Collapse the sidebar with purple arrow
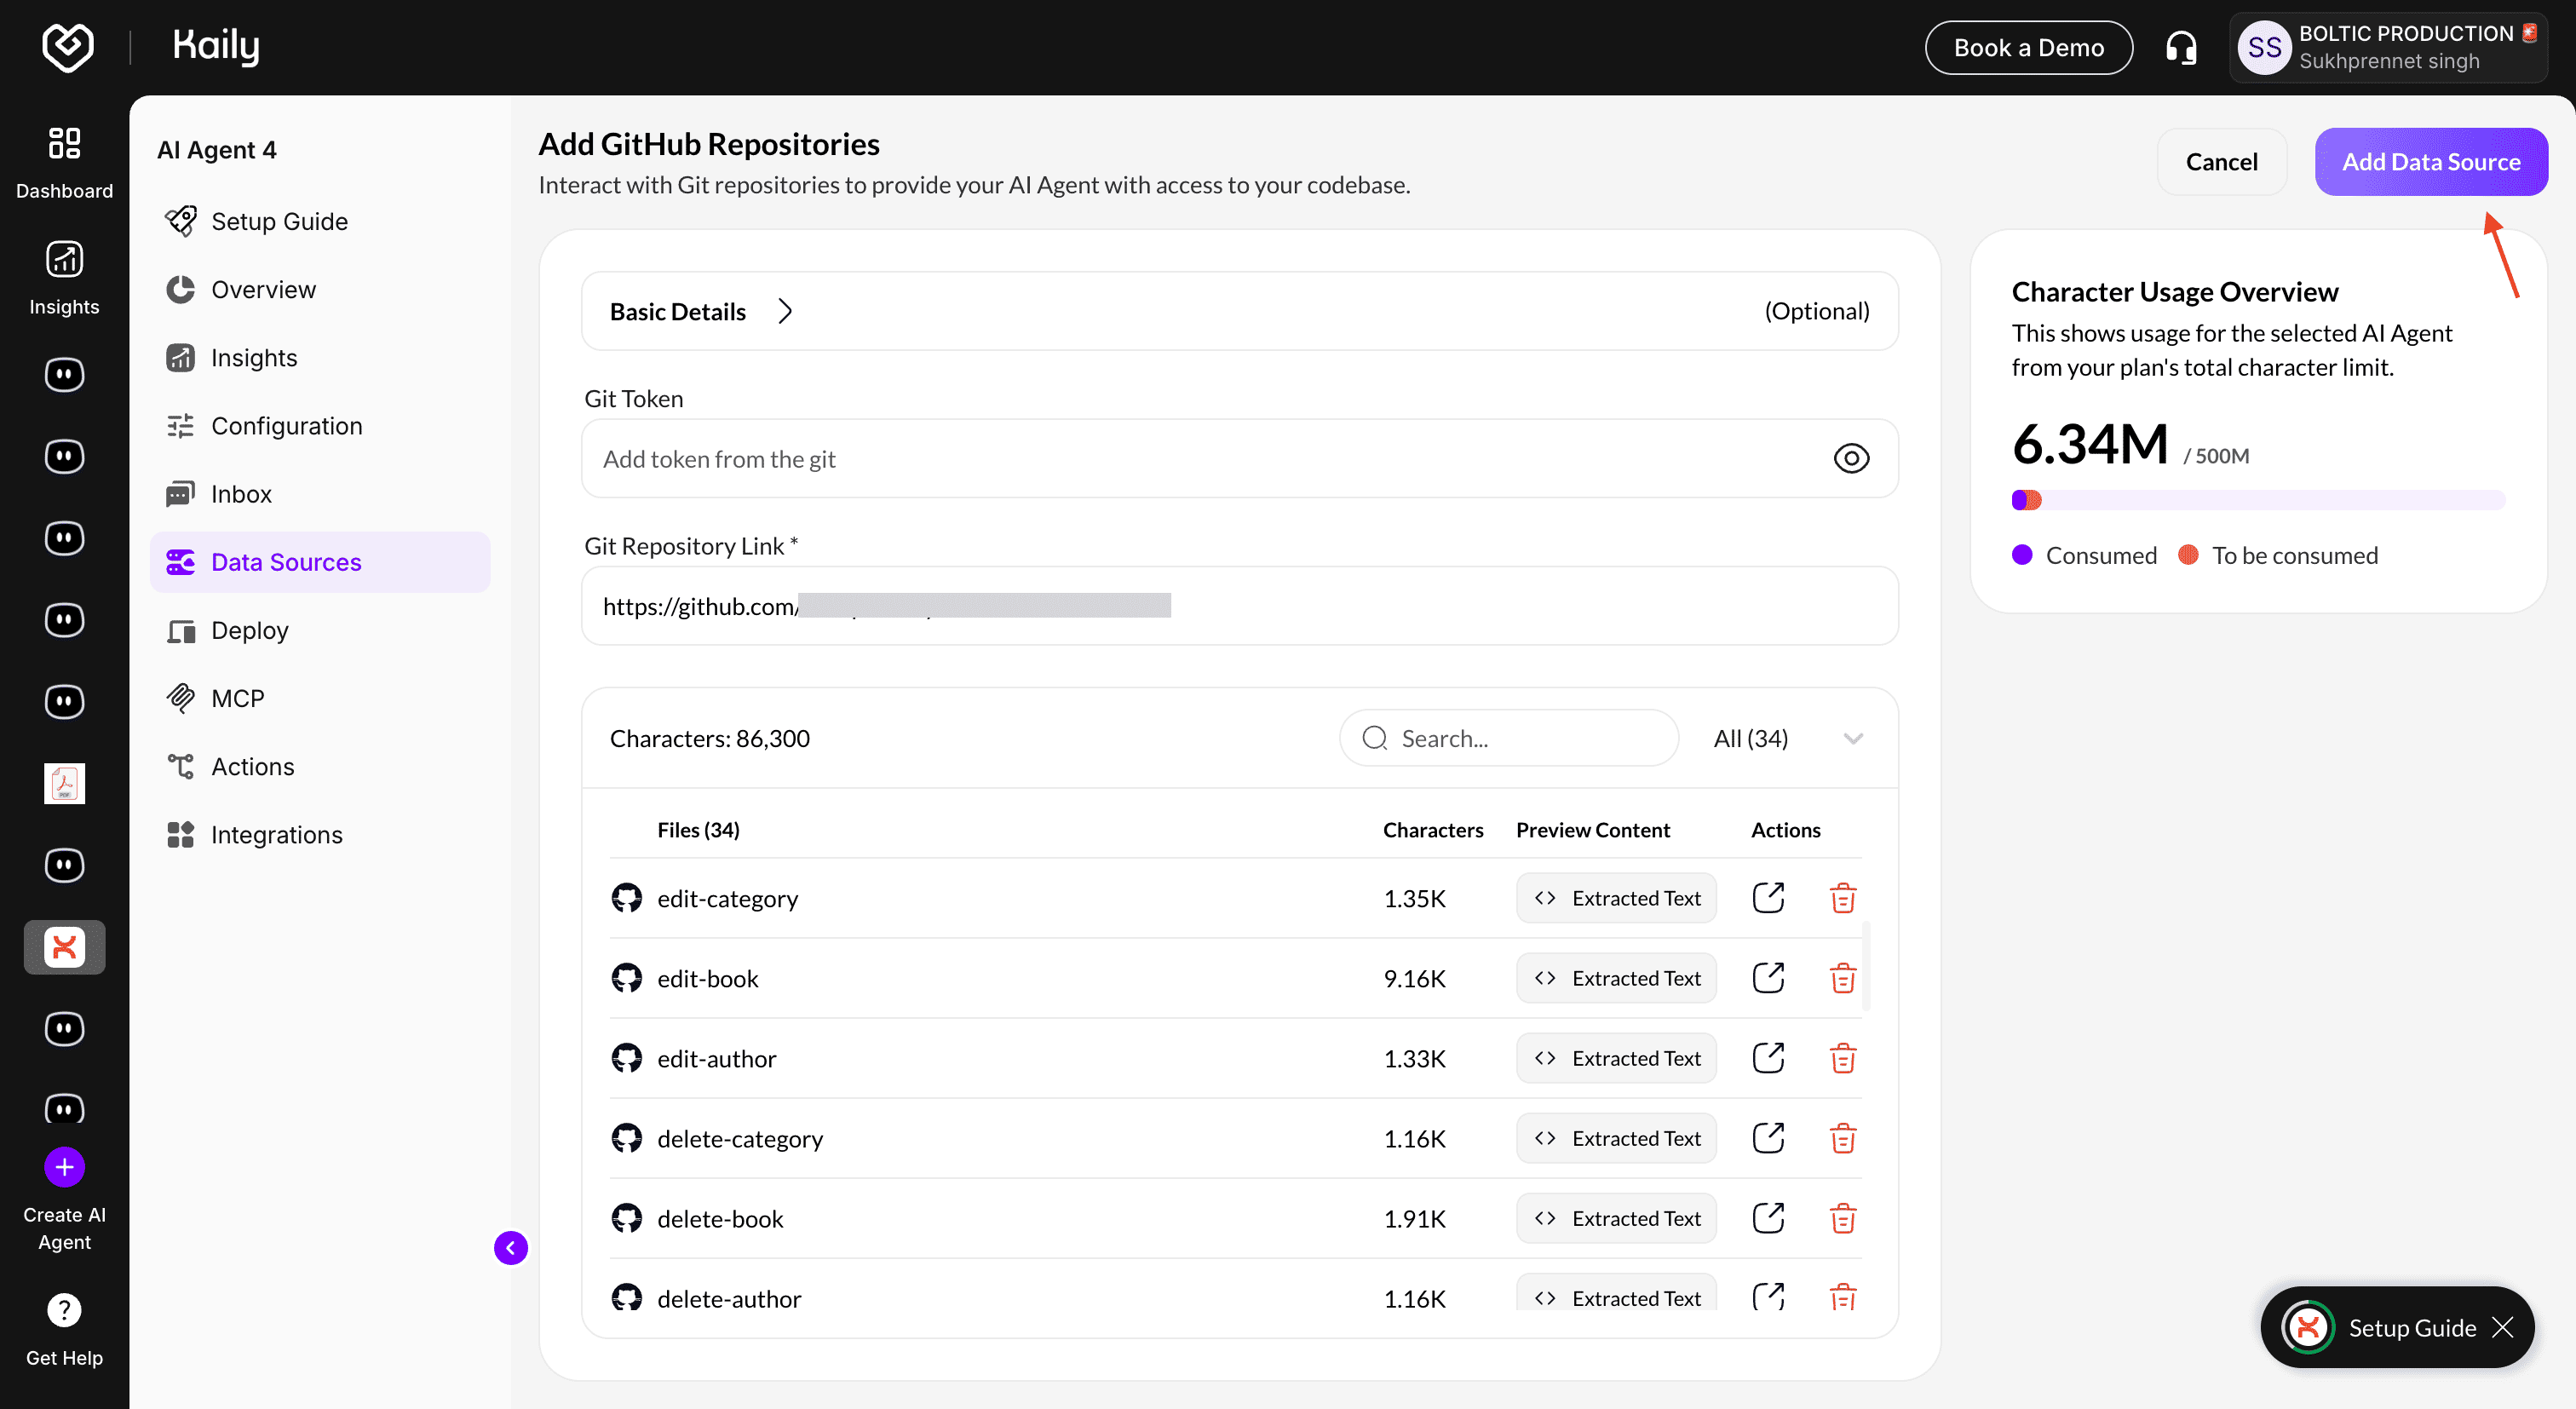2576x1409 pixels. tap(510, 1247)
